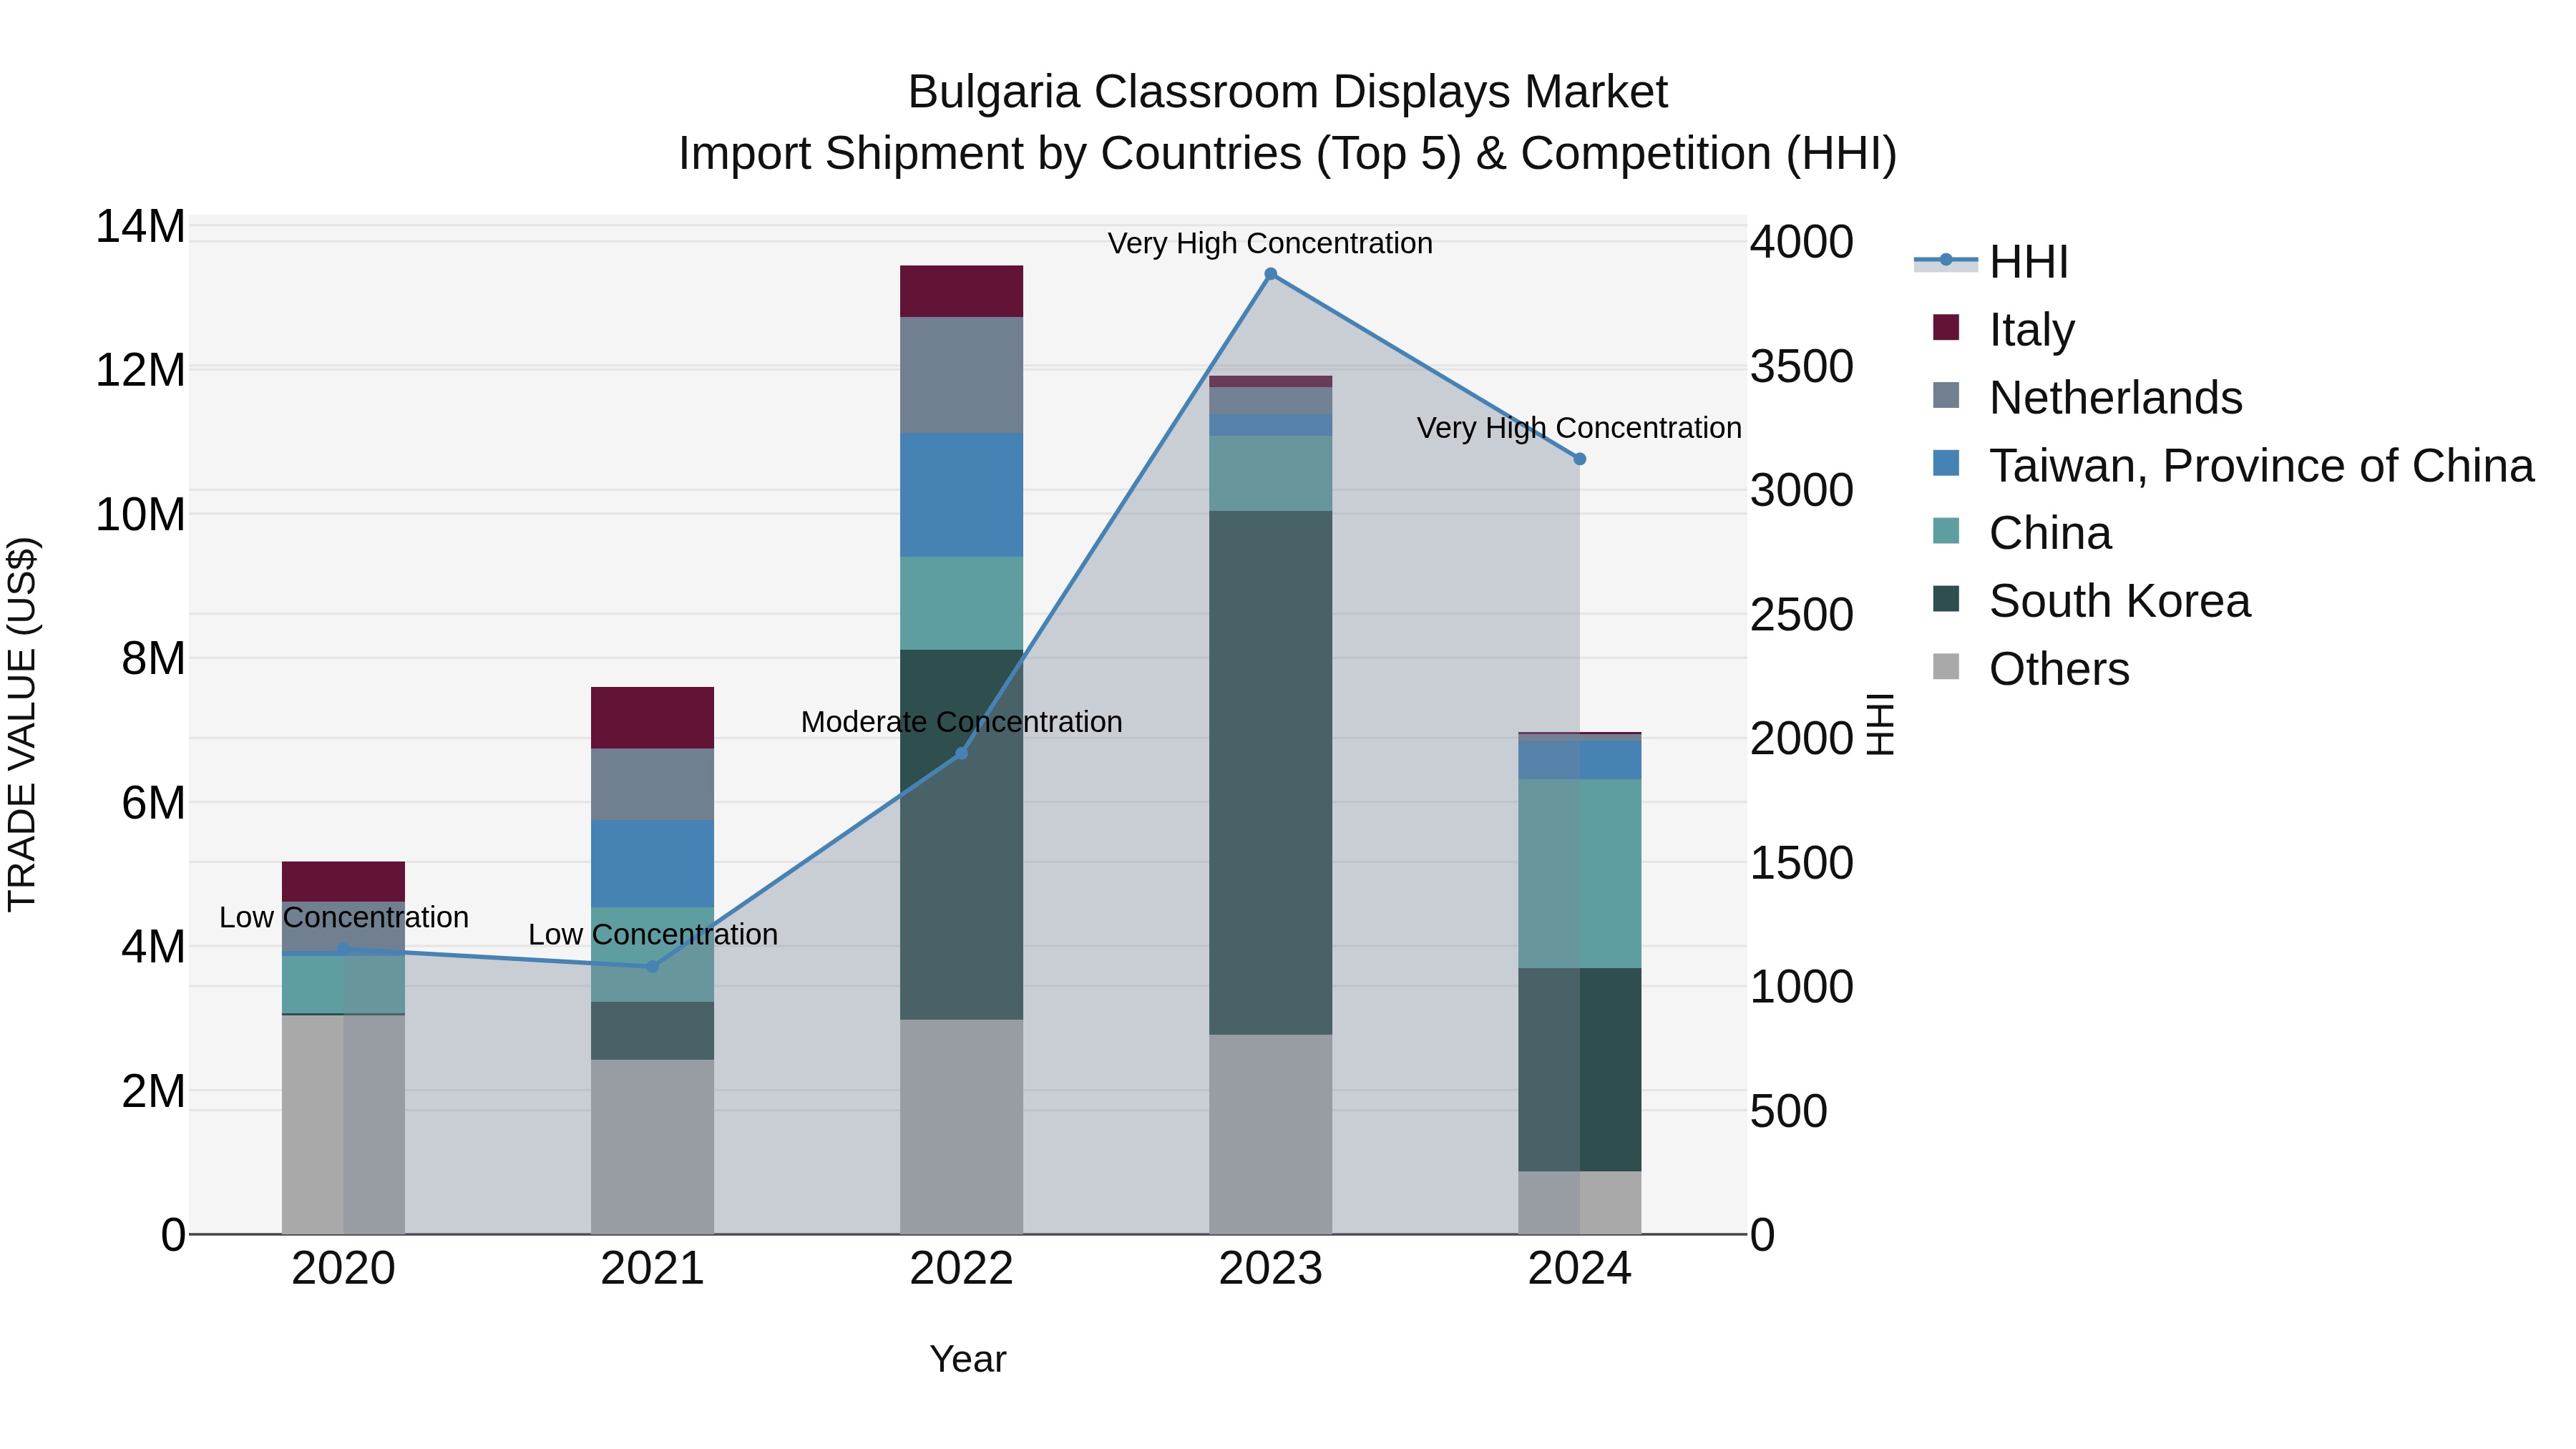This screenshot has height=1449, width=2576.
Task: Toggle Taiwan, Province of China legend entry
Action: pyautogui.click(x=2234, y=465)
